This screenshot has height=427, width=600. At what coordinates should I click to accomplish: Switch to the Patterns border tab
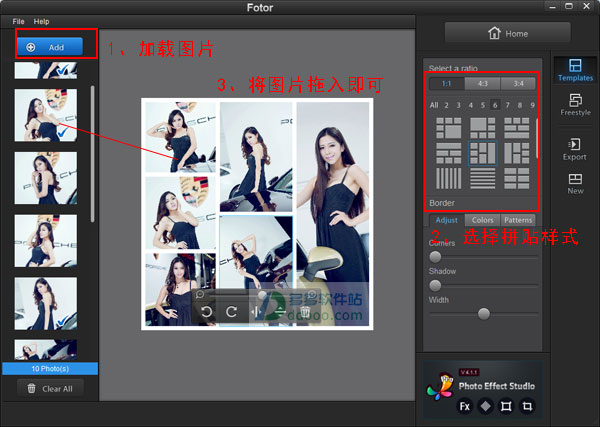(518, 220)
